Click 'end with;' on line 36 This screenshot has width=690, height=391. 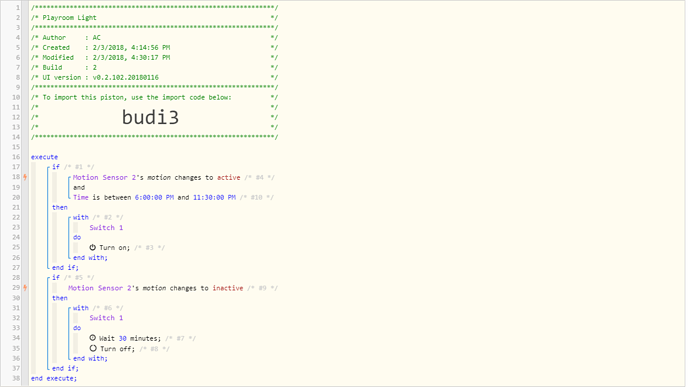point(90,358)
